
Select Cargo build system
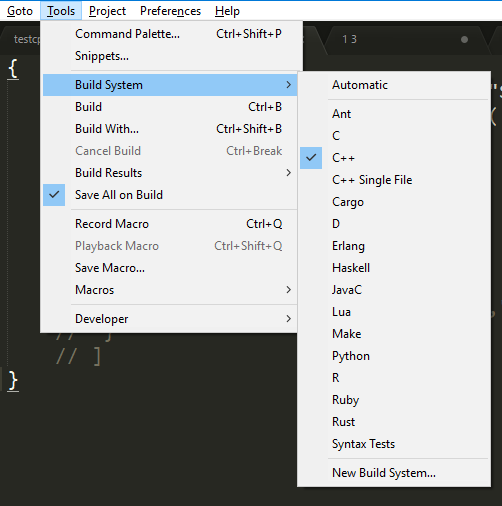(394, 202)
